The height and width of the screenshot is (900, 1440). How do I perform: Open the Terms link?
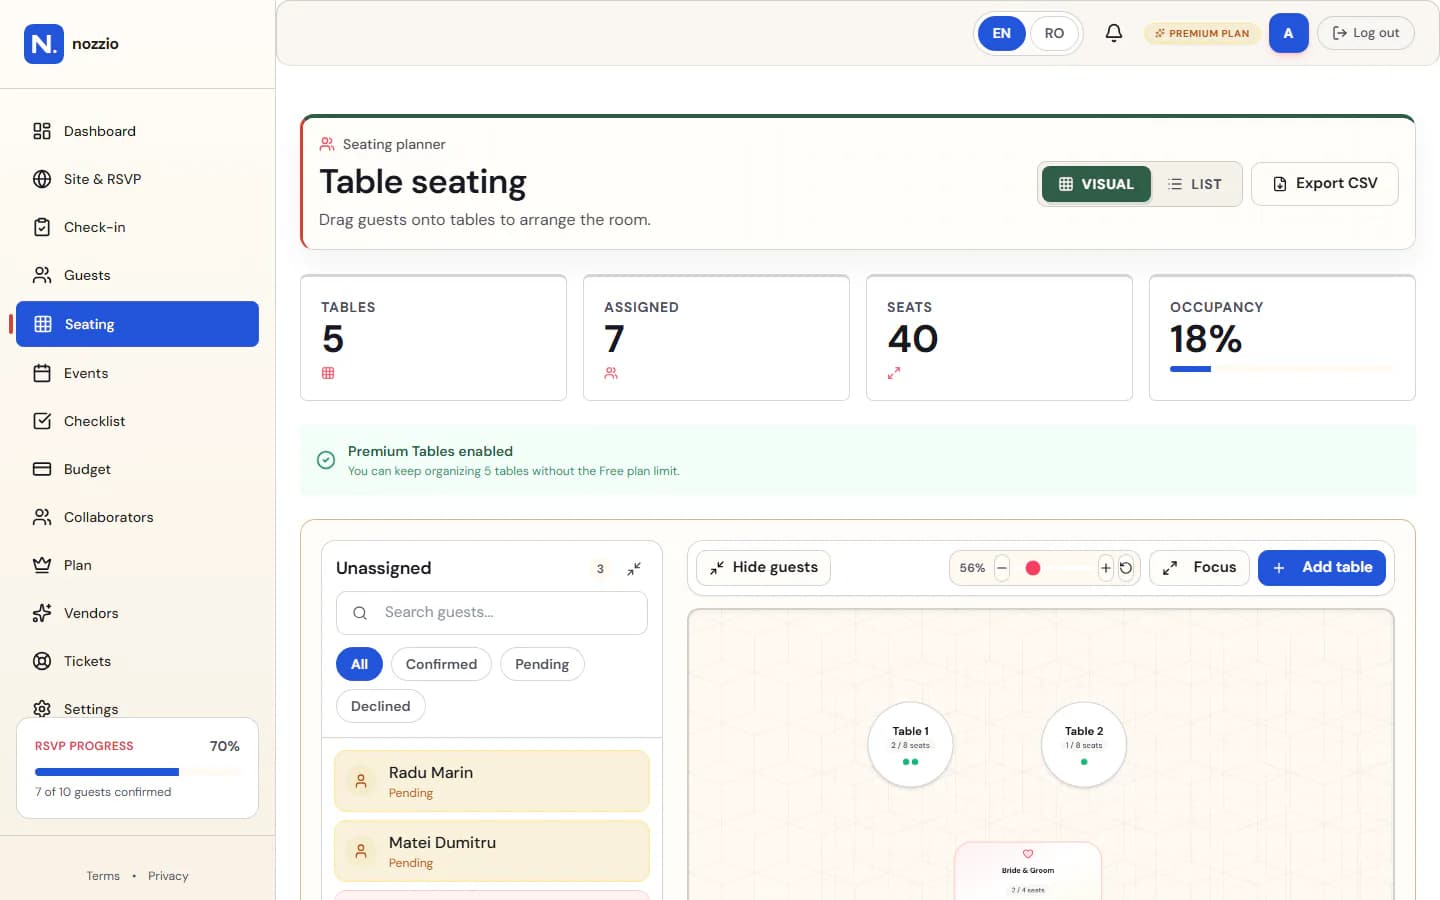coord(103,876)
